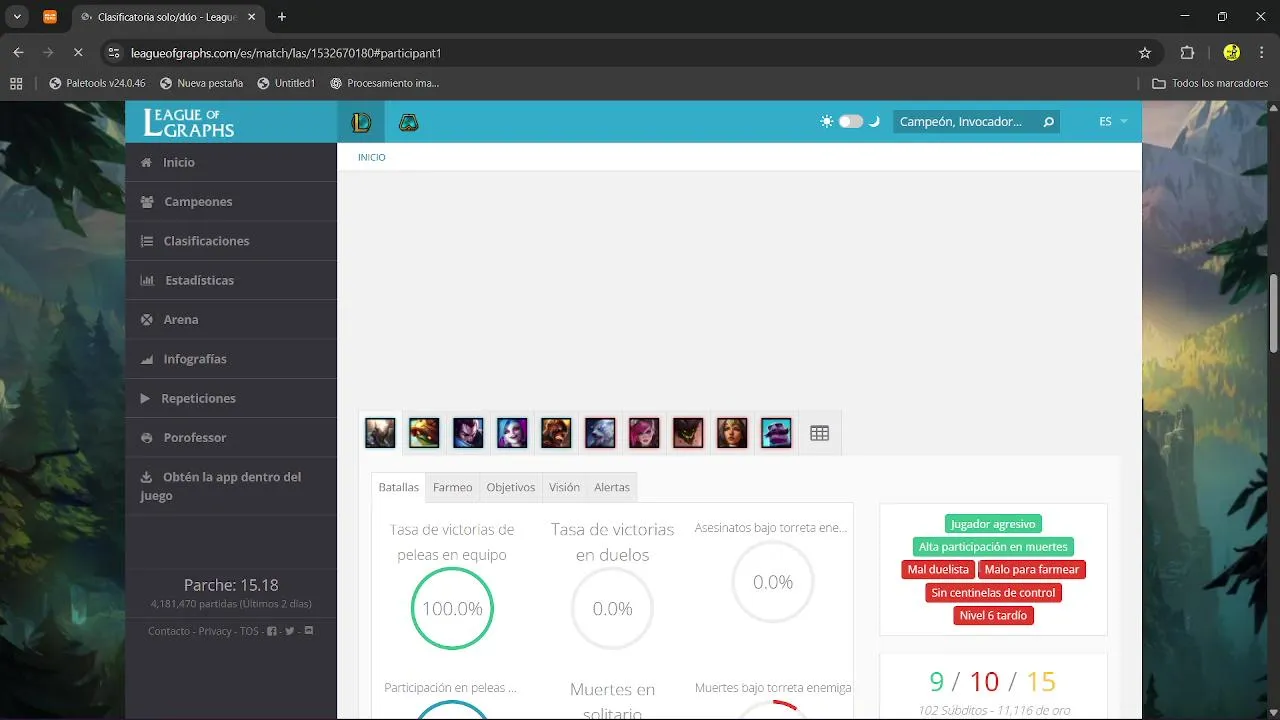Open the tab search dropdown arrow
Viewport: 1280px width, 720px height.
(x=17, y=17)
